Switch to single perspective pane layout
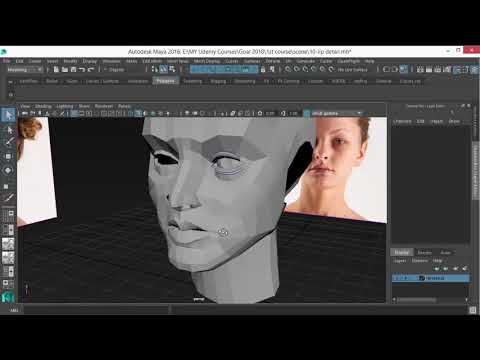This screenshot has width=480, height=360. 8,215
